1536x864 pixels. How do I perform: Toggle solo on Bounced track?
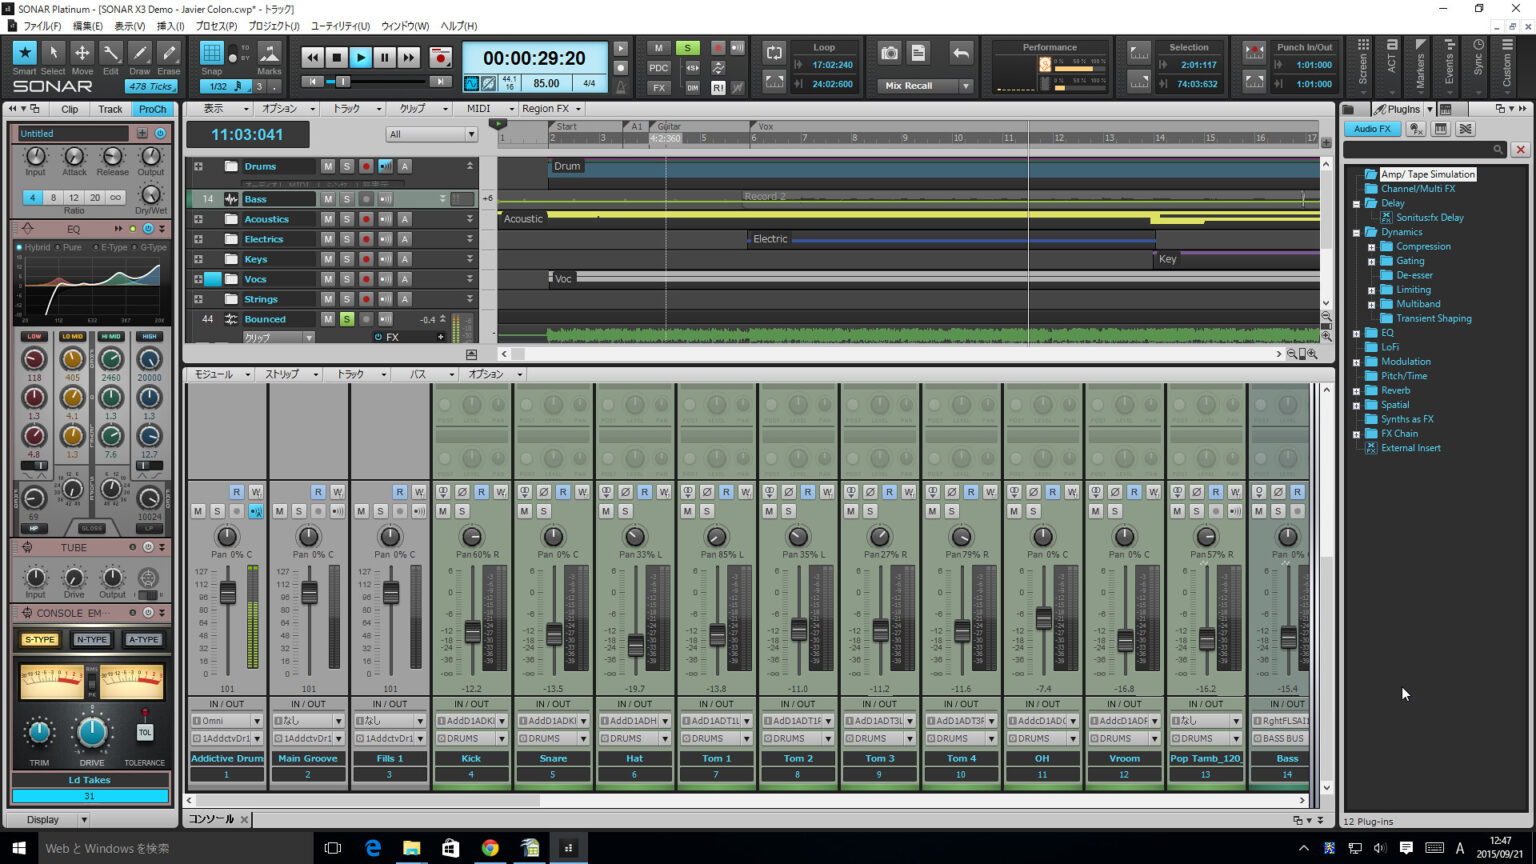click(x=347, y=319)
